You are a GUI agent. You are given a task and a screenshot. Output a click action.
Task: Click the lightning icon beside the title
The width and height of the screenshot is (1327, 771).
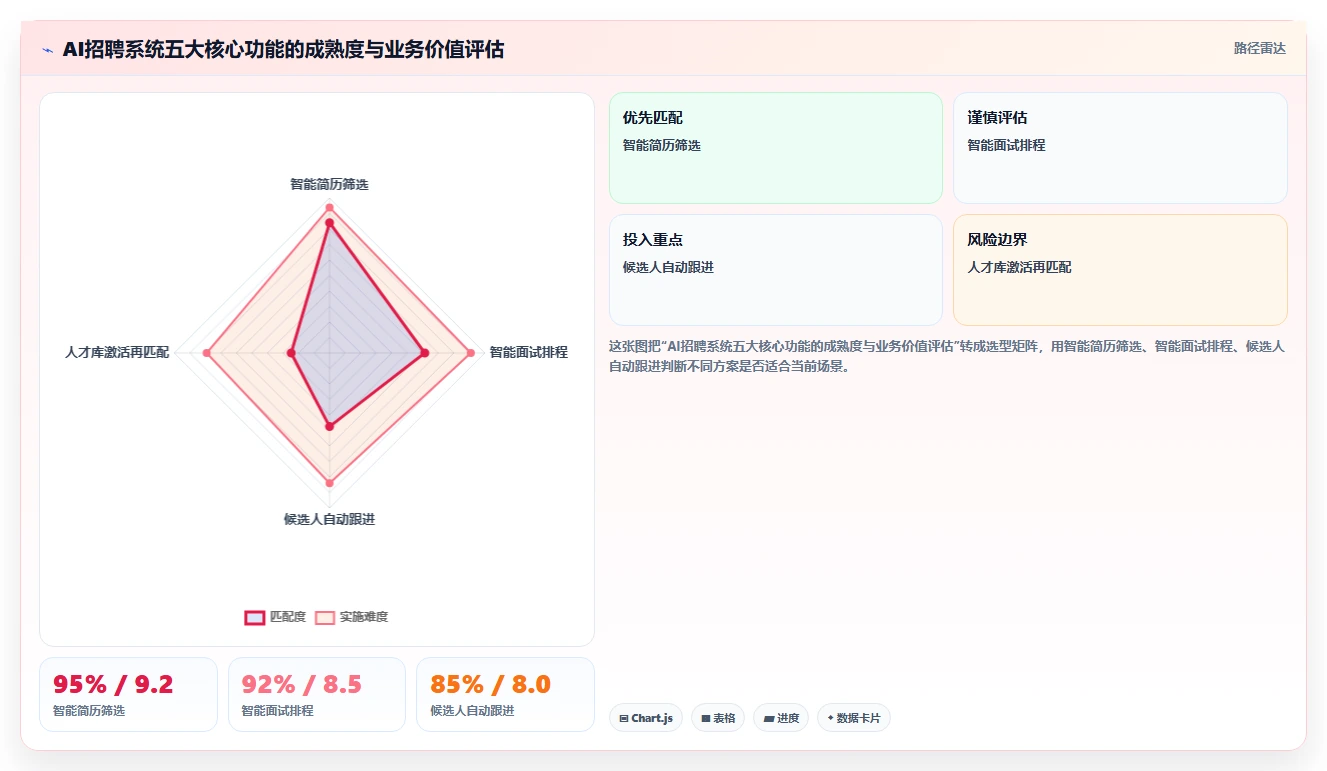tap(47, 49)
